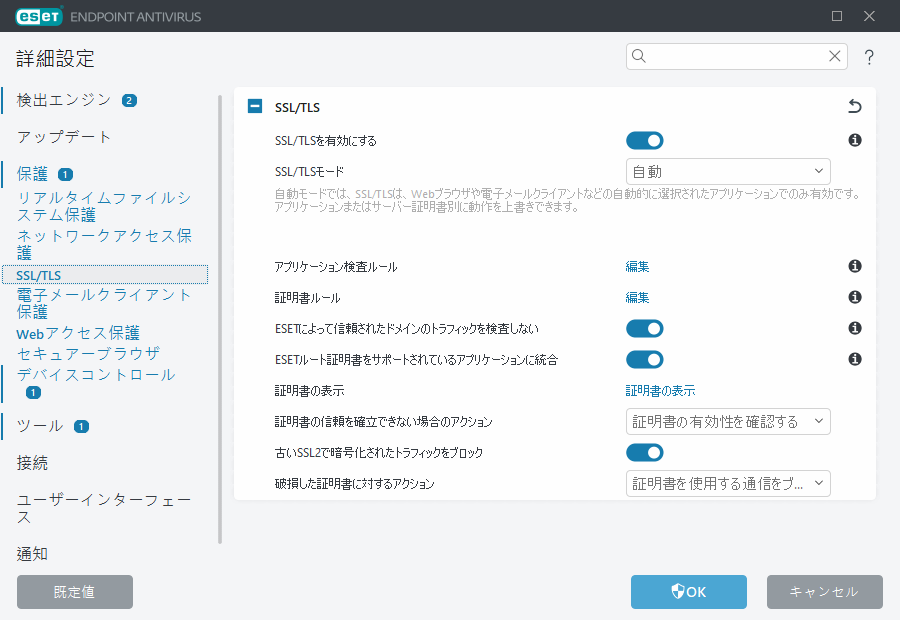Select Webアクセス保護 in the sidebar
The width and height of the screenshot is (900, 620).
coord(80,332)
